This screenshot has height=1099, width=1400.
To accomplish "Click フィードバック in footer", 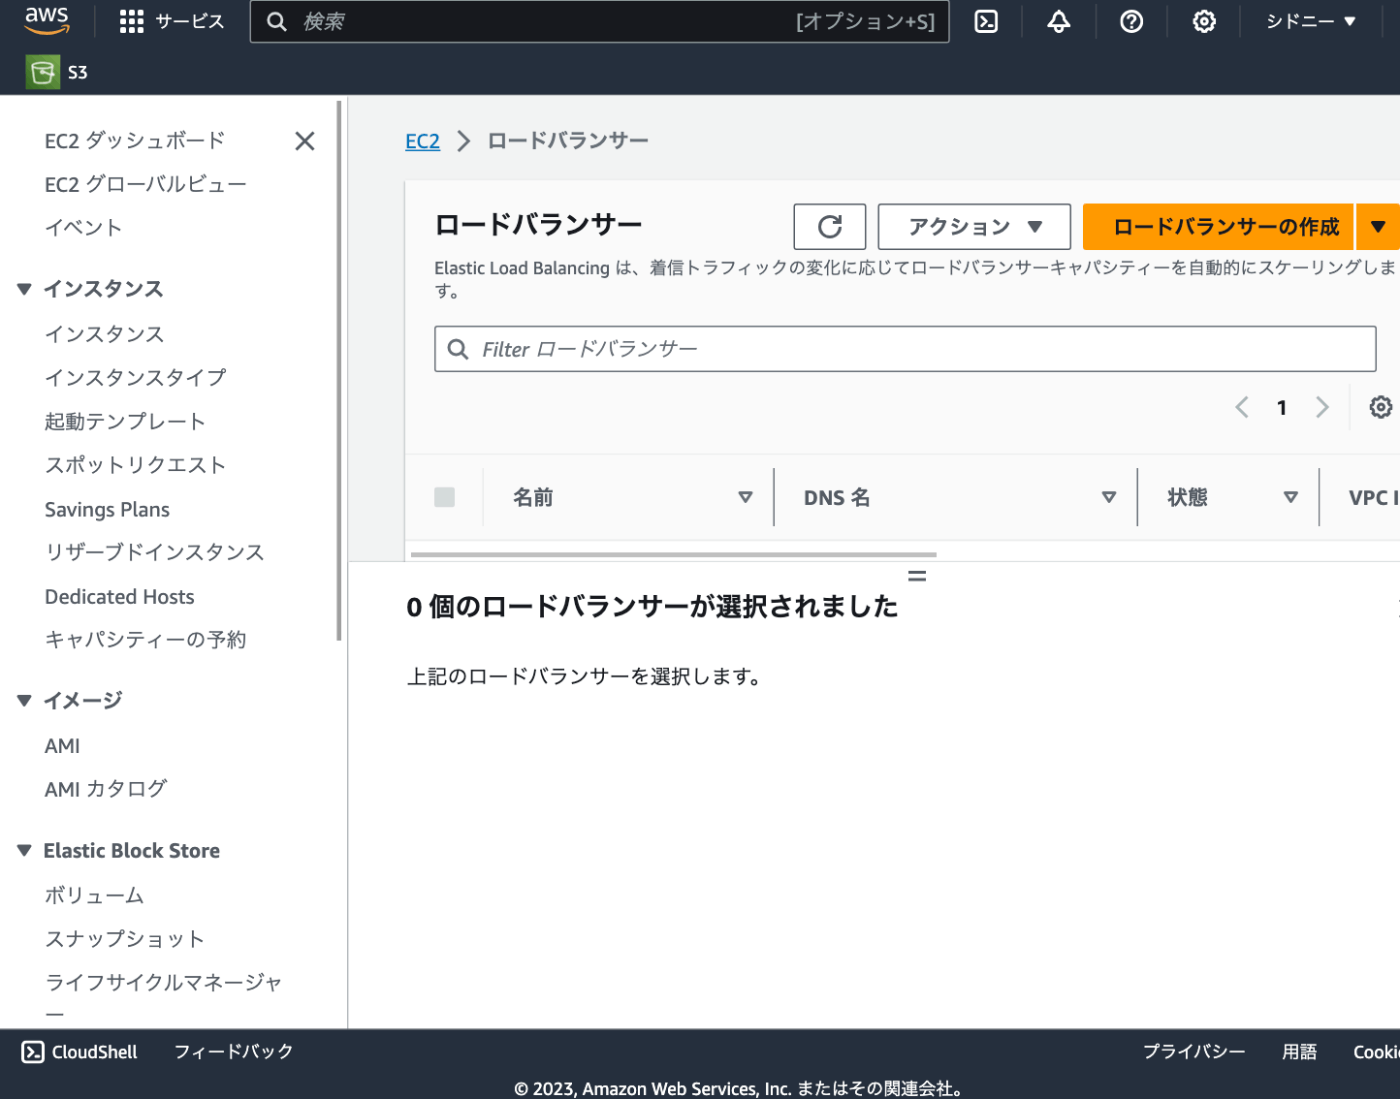I will tap(233, 1052).
